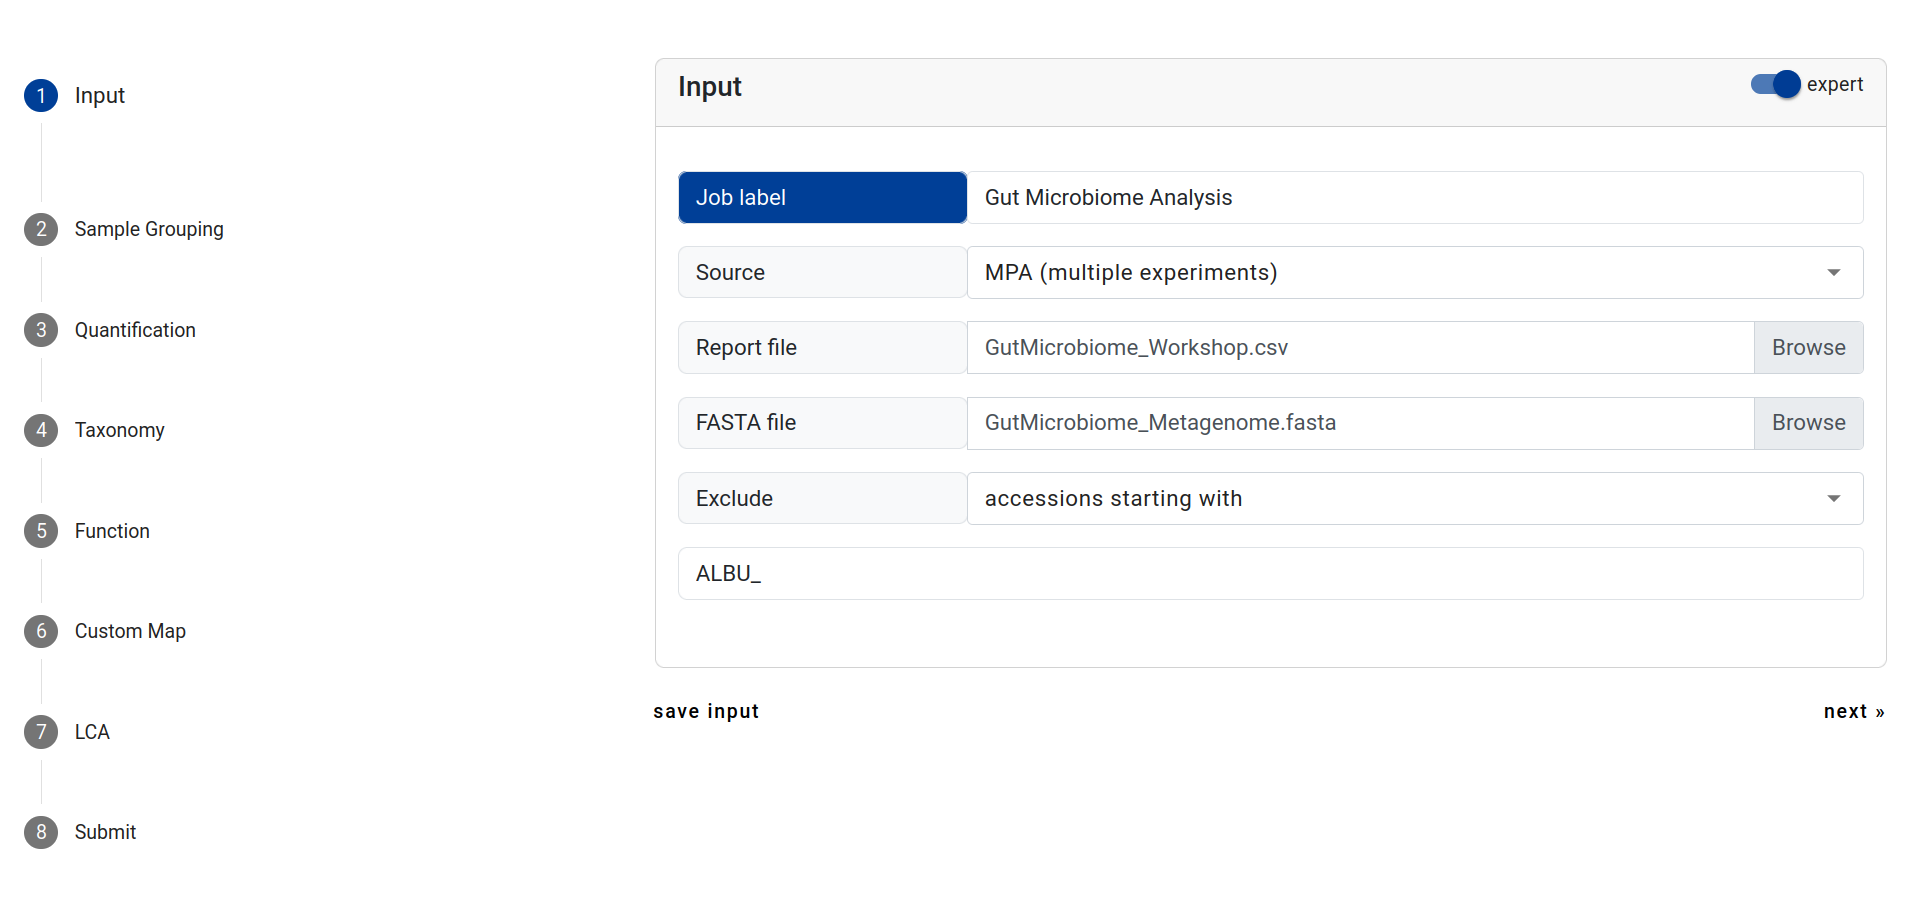Screen dimensions: 1922x898
Task: Select the step 3 Quantification number icon
Action: click(x=41, y=330)
